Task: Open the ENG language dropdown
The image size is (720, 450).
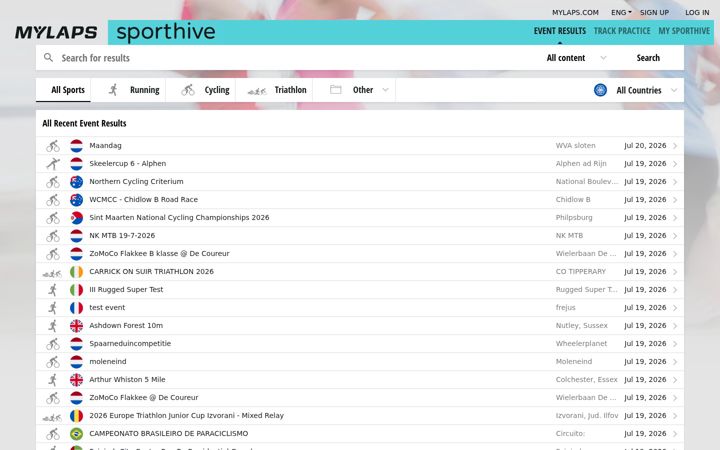Action: pos(621,12)
